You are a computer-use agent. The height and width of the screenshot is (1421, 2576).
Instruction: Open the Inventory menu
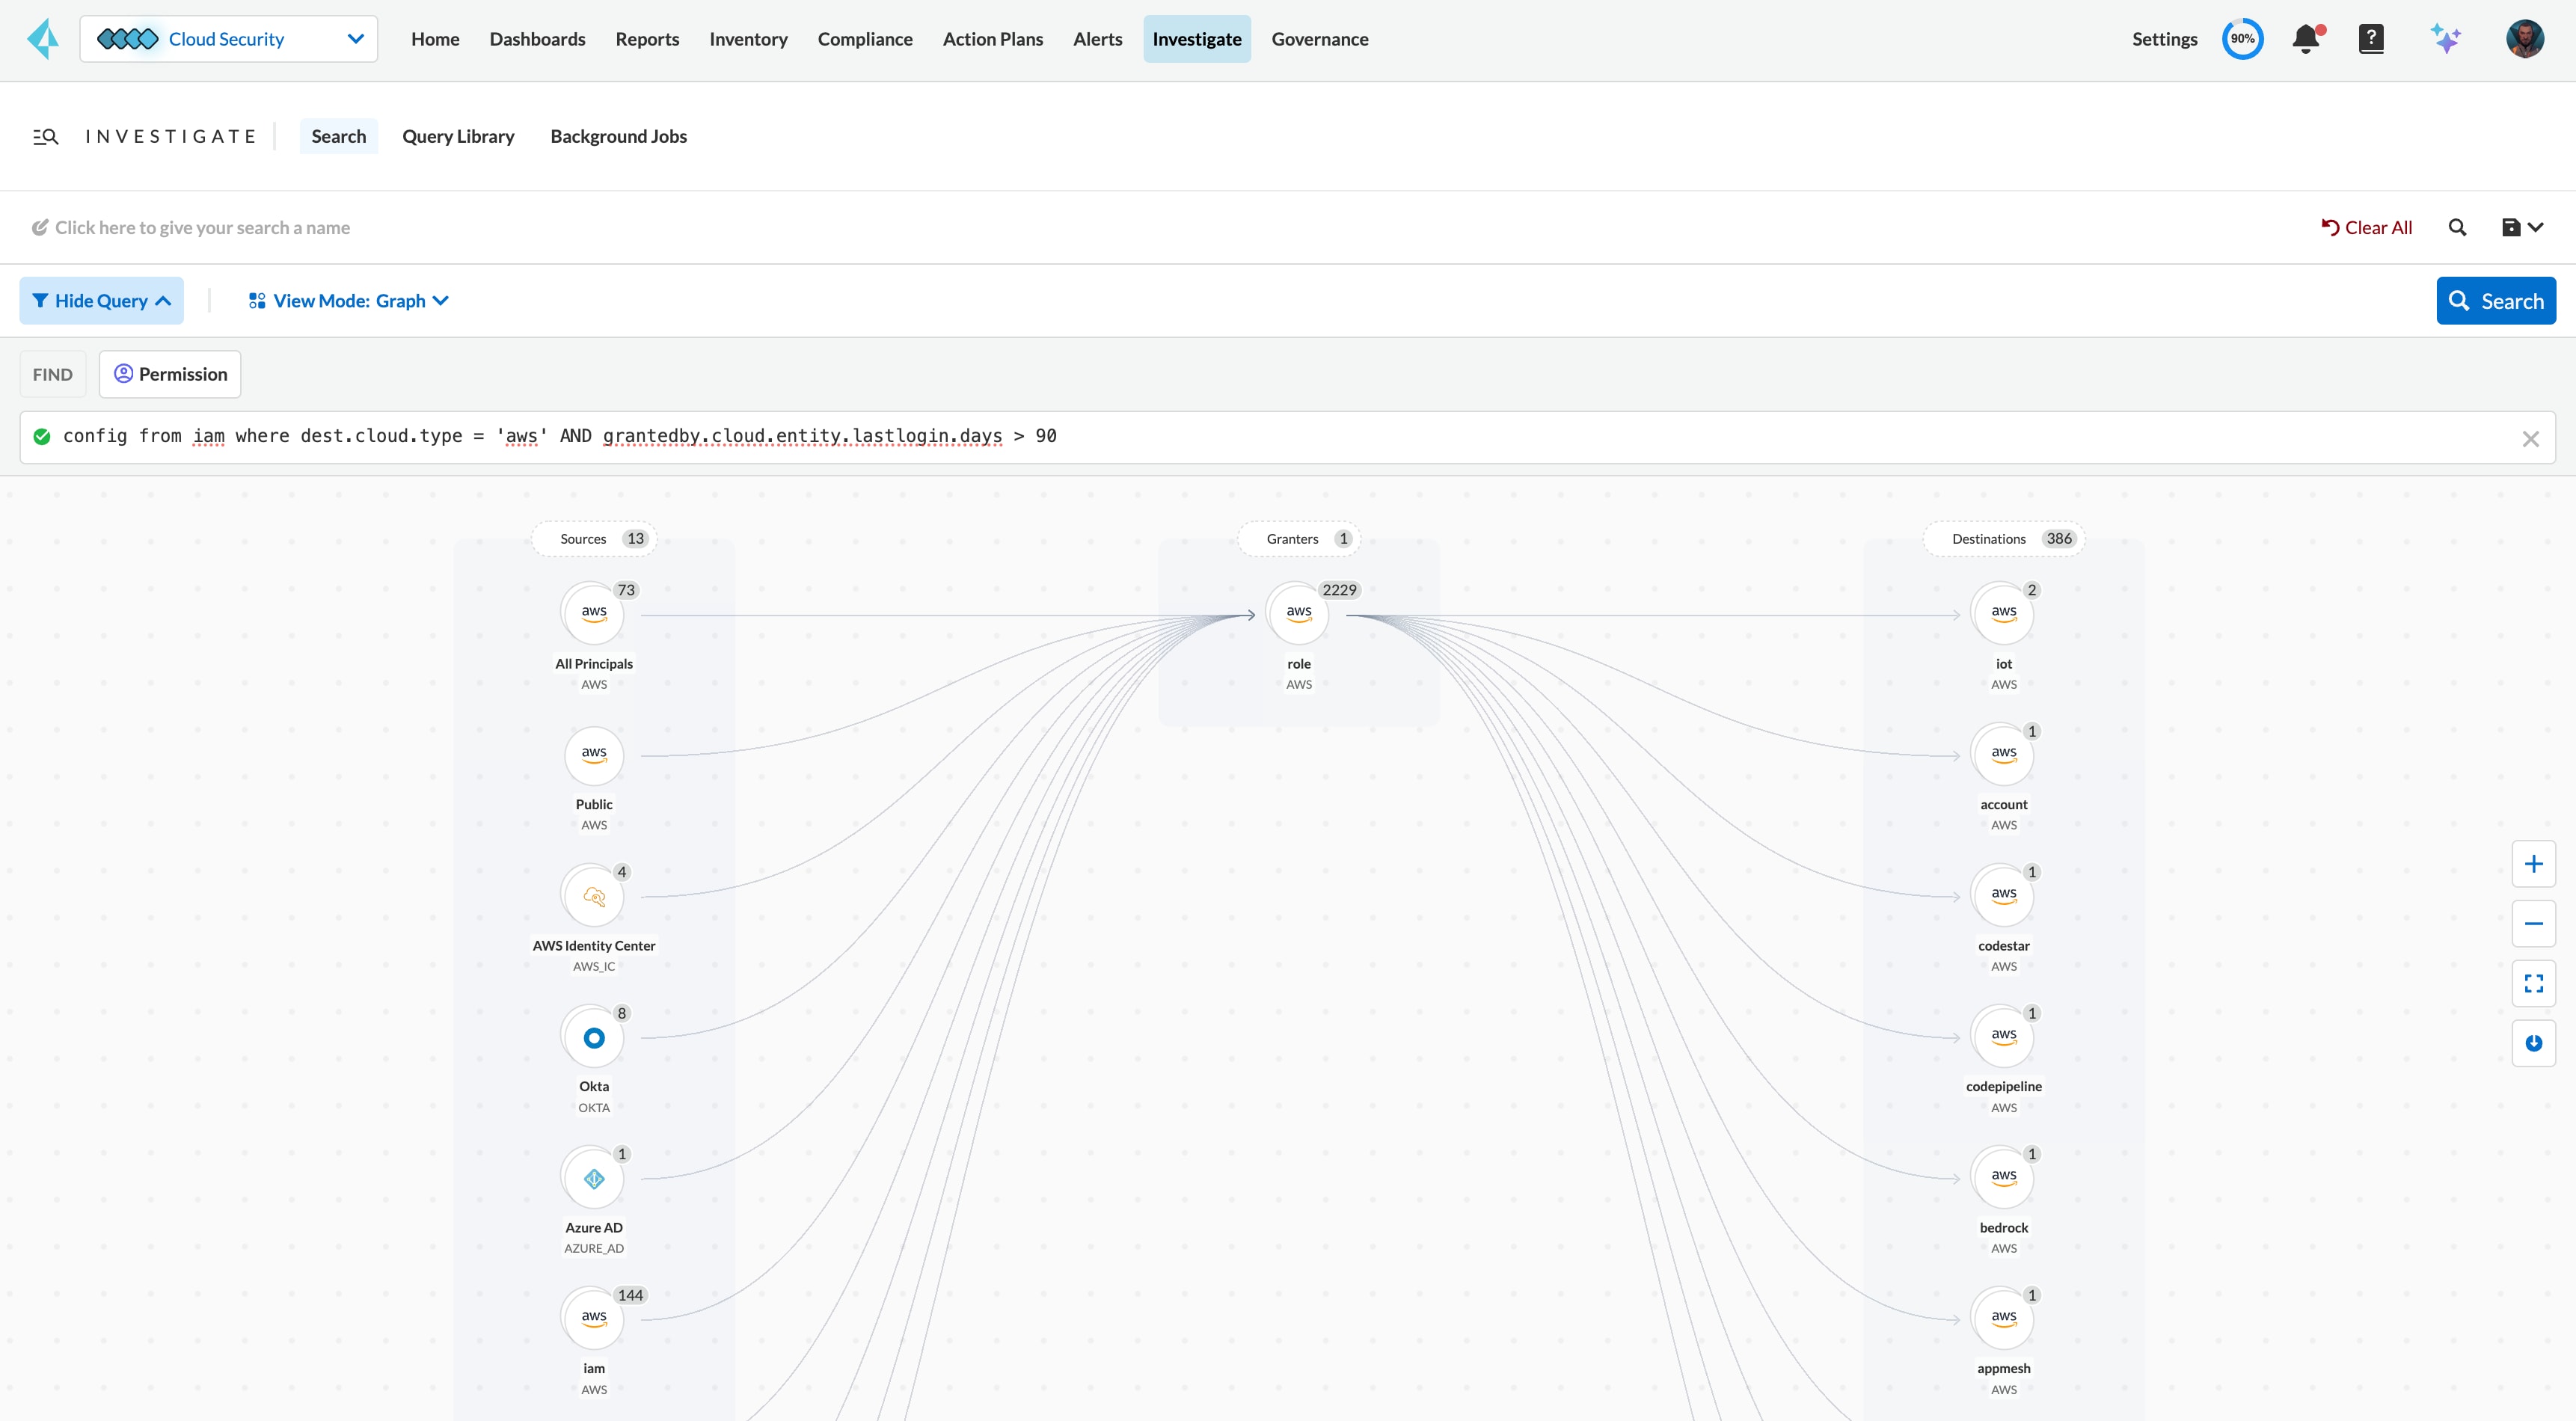(x=748, y=39)
